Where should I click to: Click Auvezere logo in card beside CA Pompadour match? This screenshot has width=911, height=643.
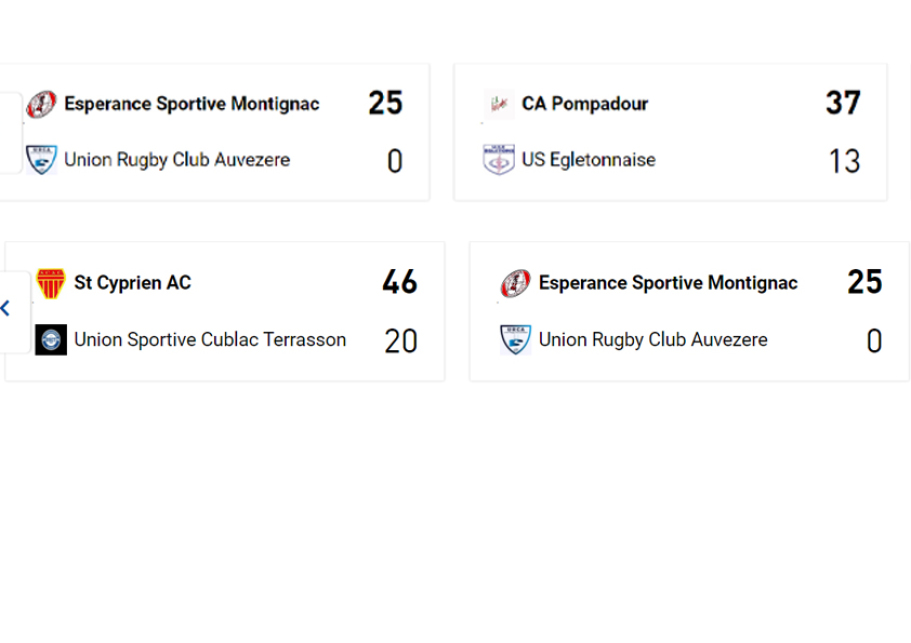(x=41, y=160)
